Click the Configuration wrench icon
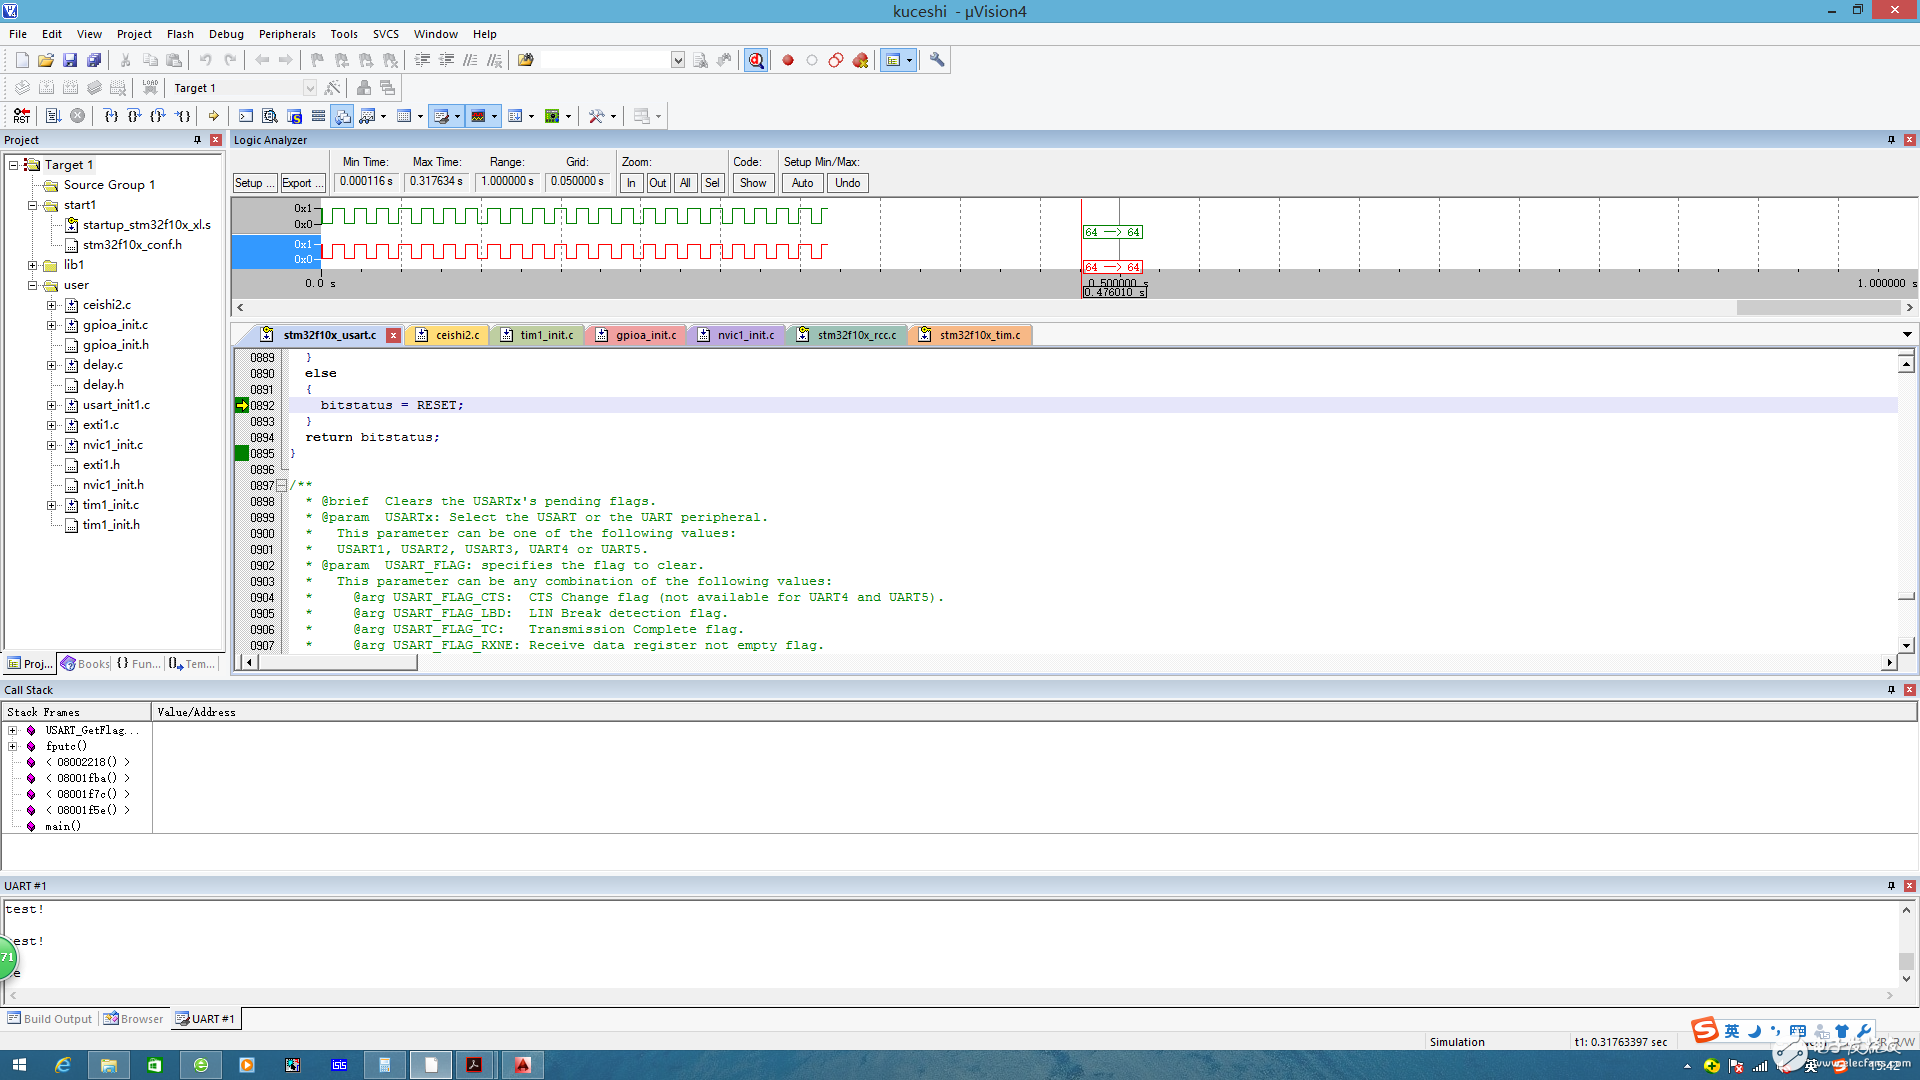The height and width of the screenshot is (1080, 1920). [x=937, y=60]
